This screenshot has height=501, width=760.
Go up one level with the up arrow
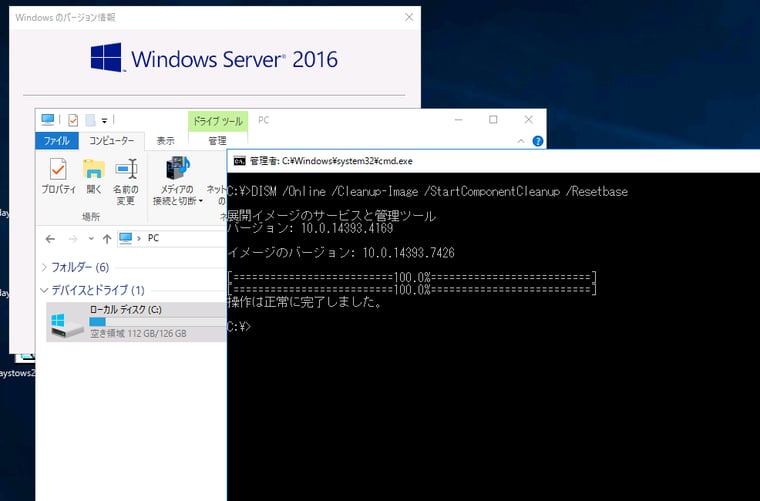coord(107,239)
